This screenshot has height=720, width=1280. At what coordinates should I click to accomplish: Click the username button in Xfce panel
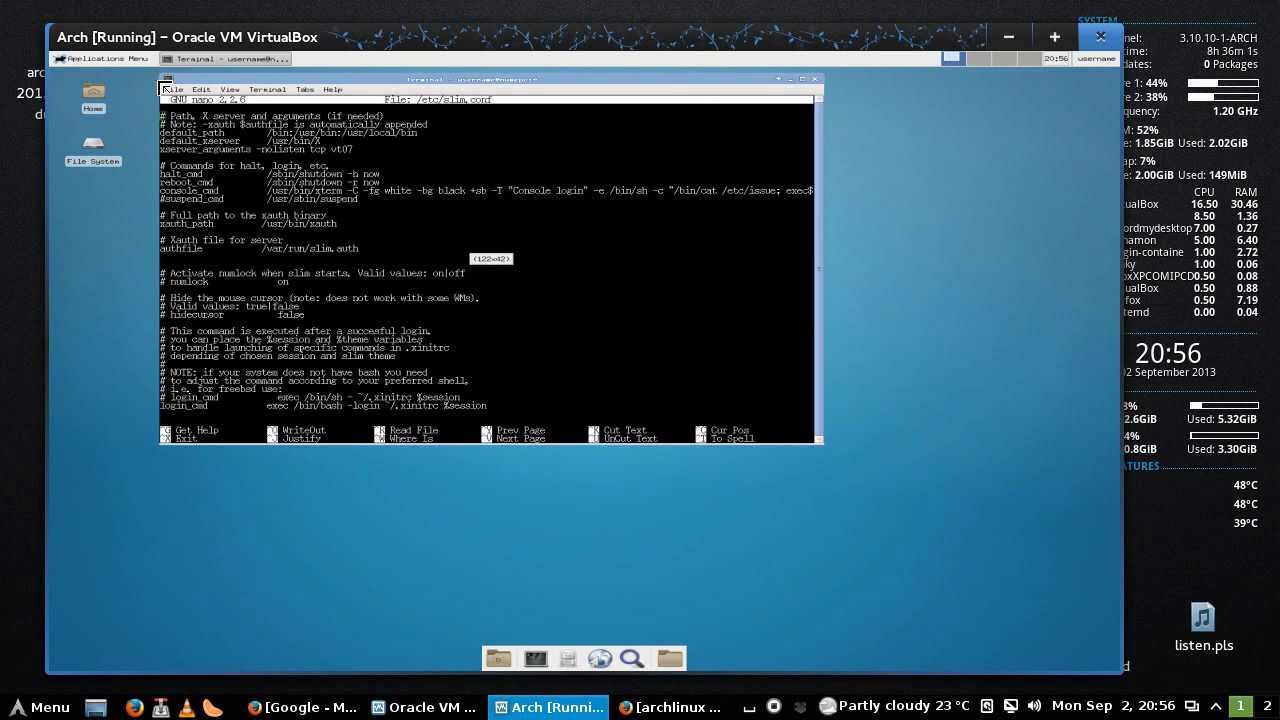pos(1096,59)
